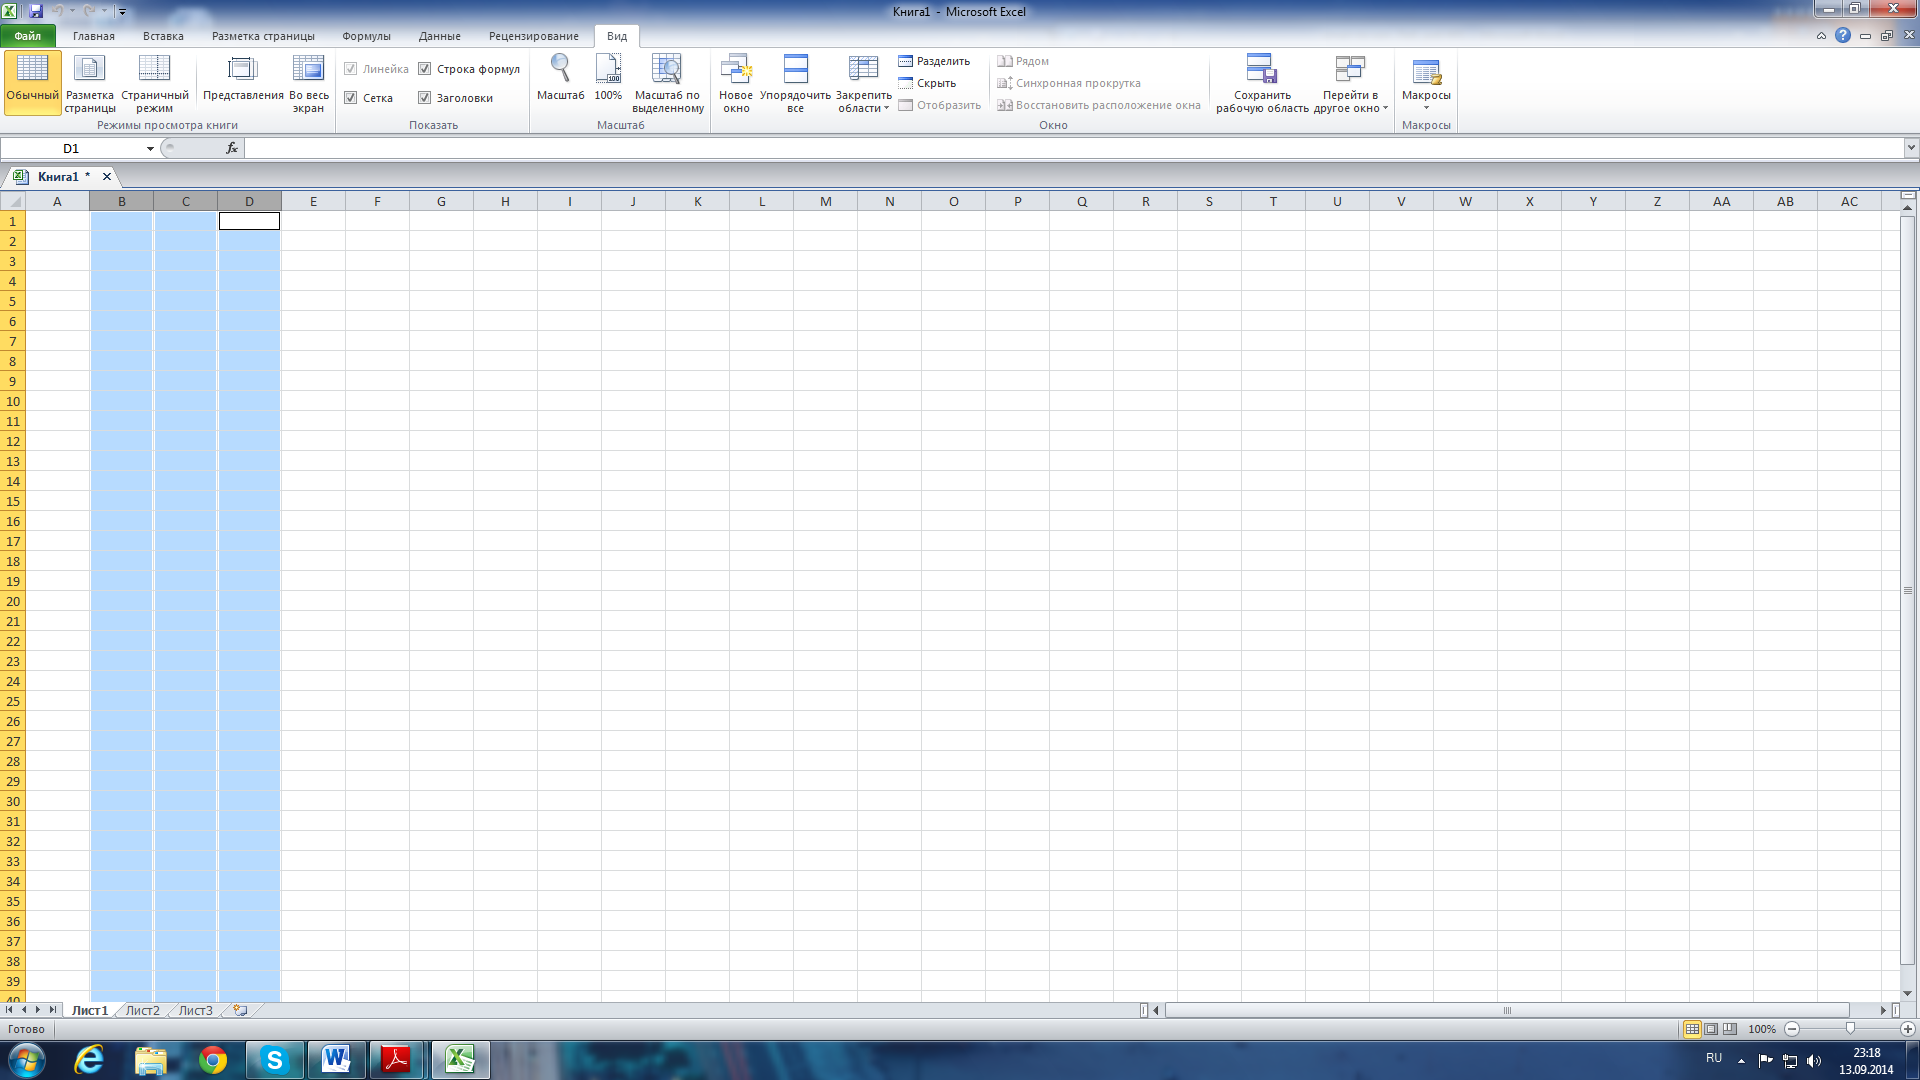Switch to sheet Лист2

point(142,1010)
